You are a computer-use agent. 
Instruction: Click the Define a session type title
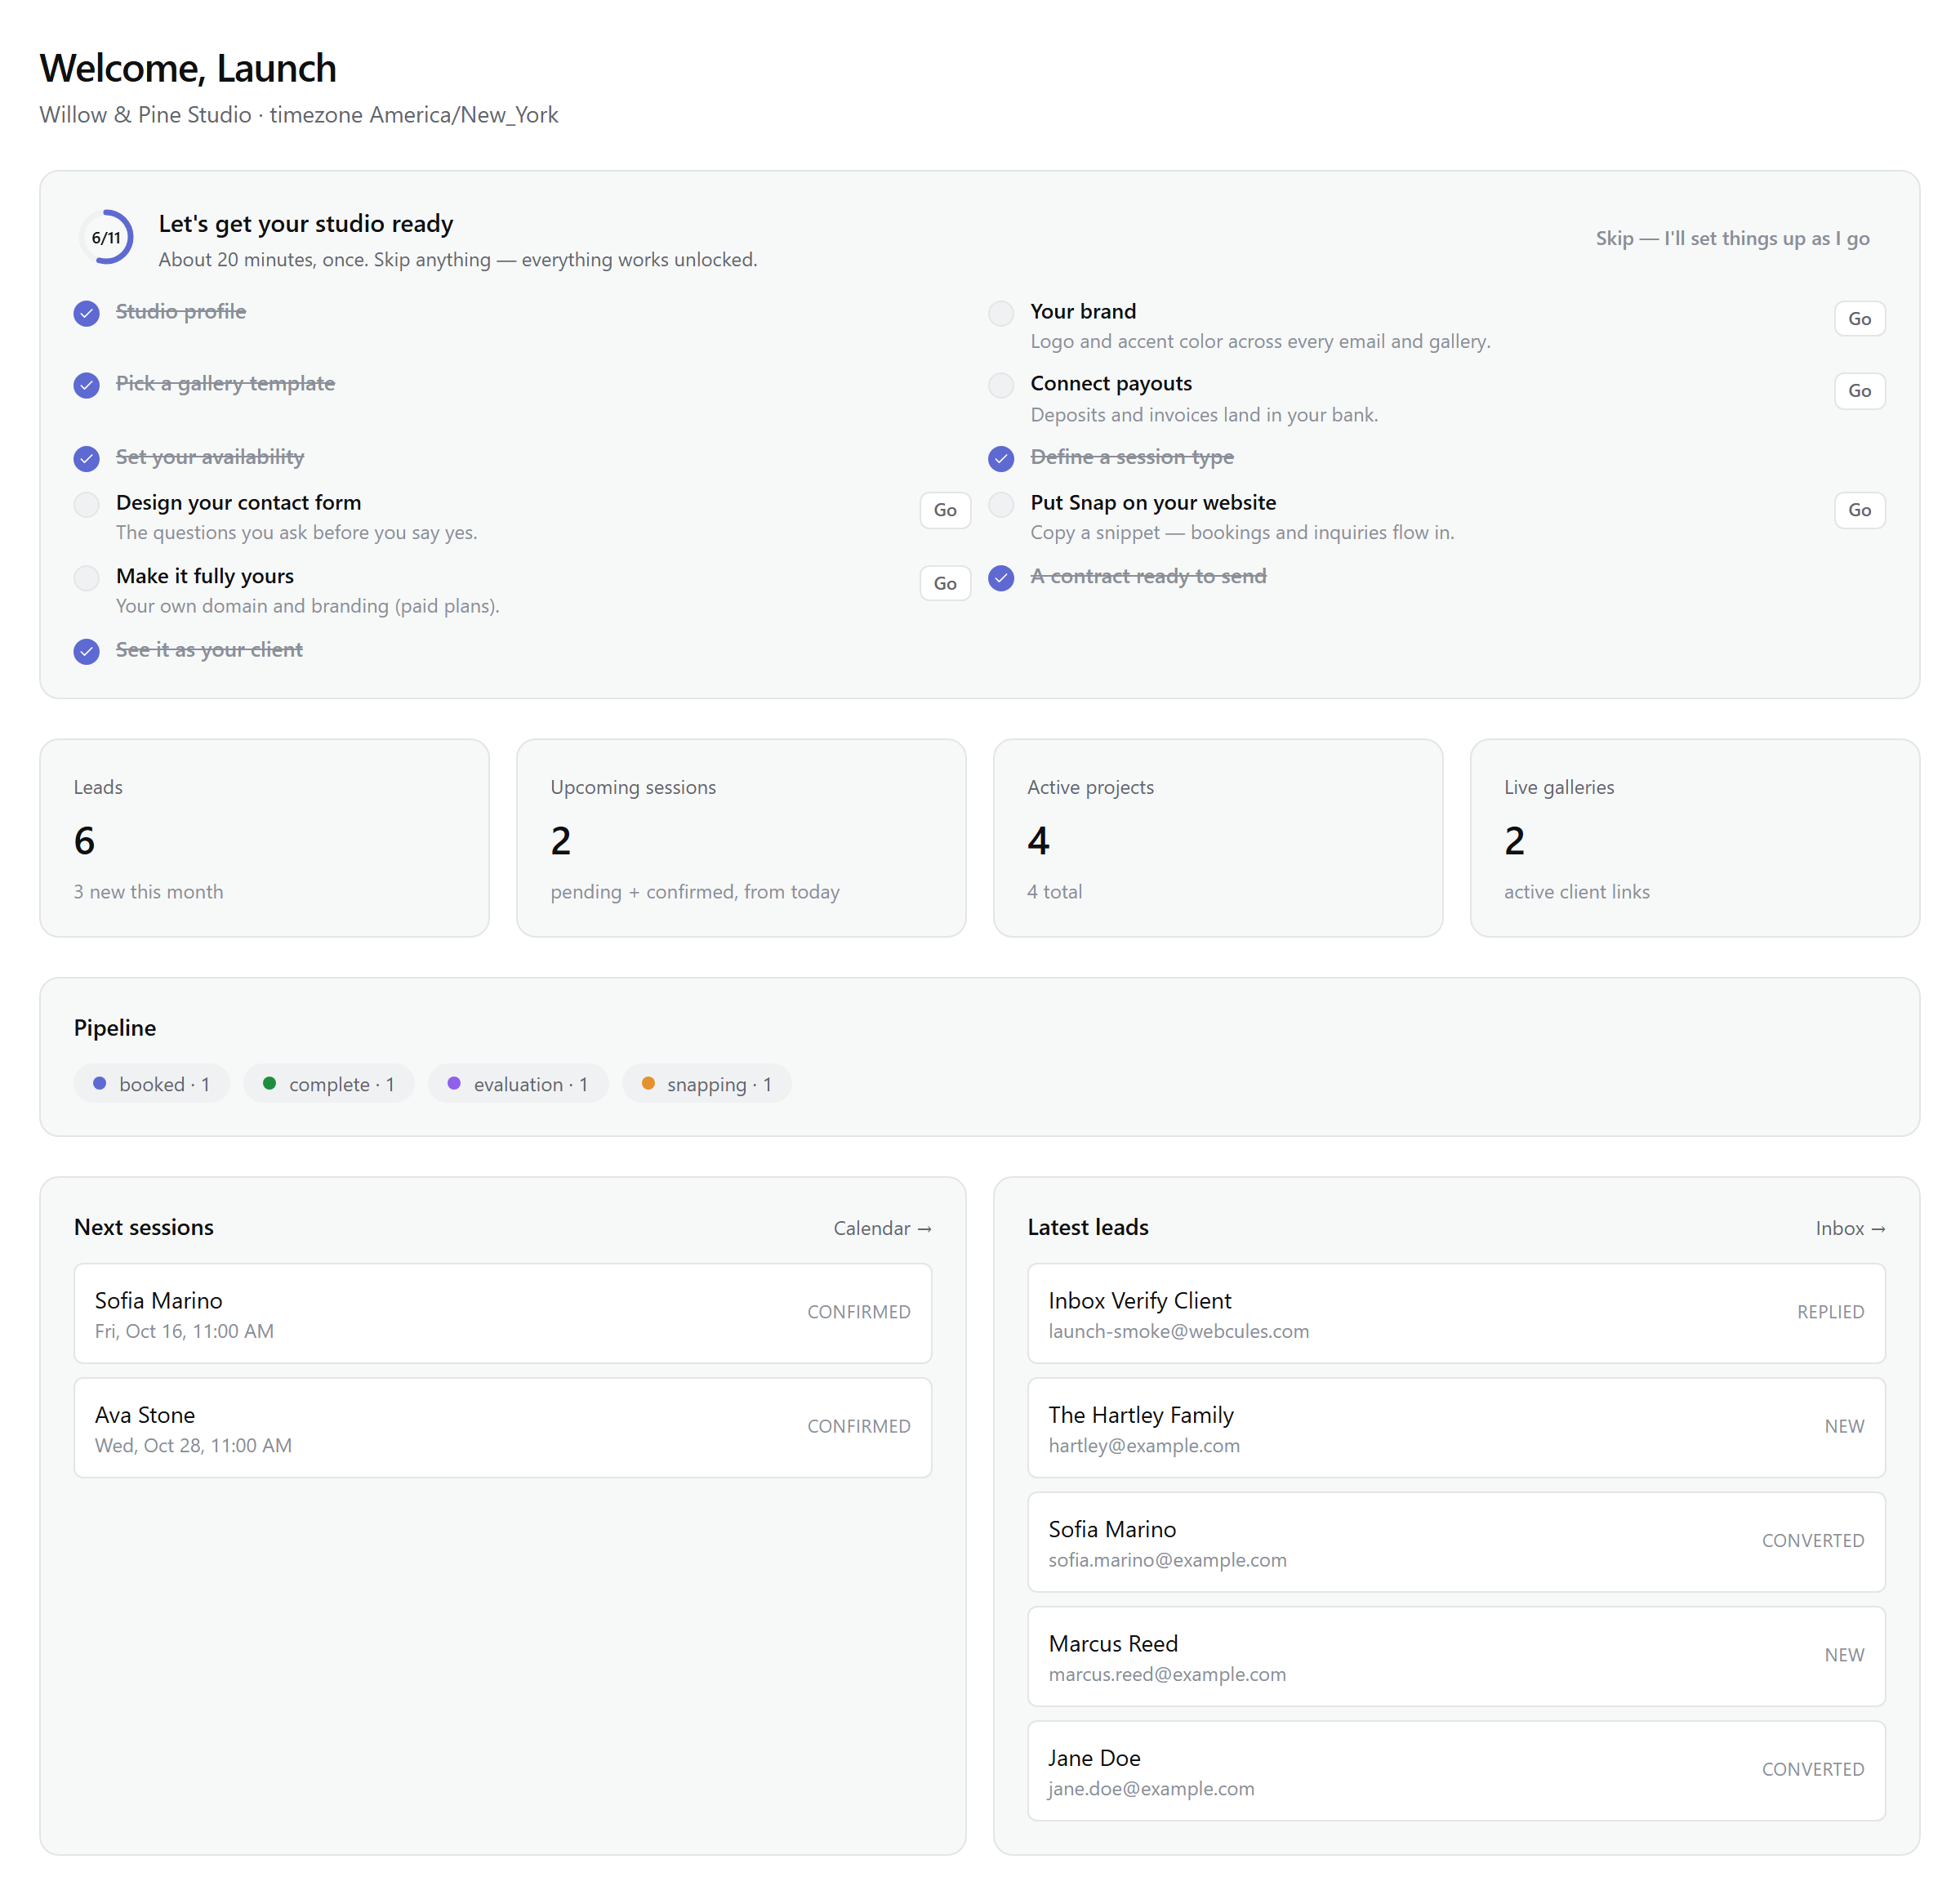tap(1132, 457)
